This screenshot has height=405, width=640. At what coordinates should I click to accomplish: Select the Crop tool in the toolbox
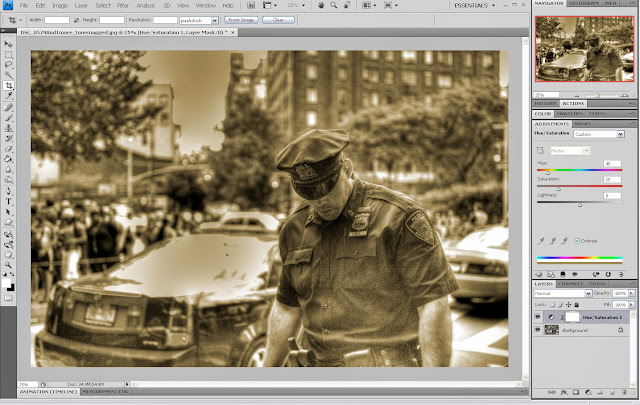pos(8,86)
